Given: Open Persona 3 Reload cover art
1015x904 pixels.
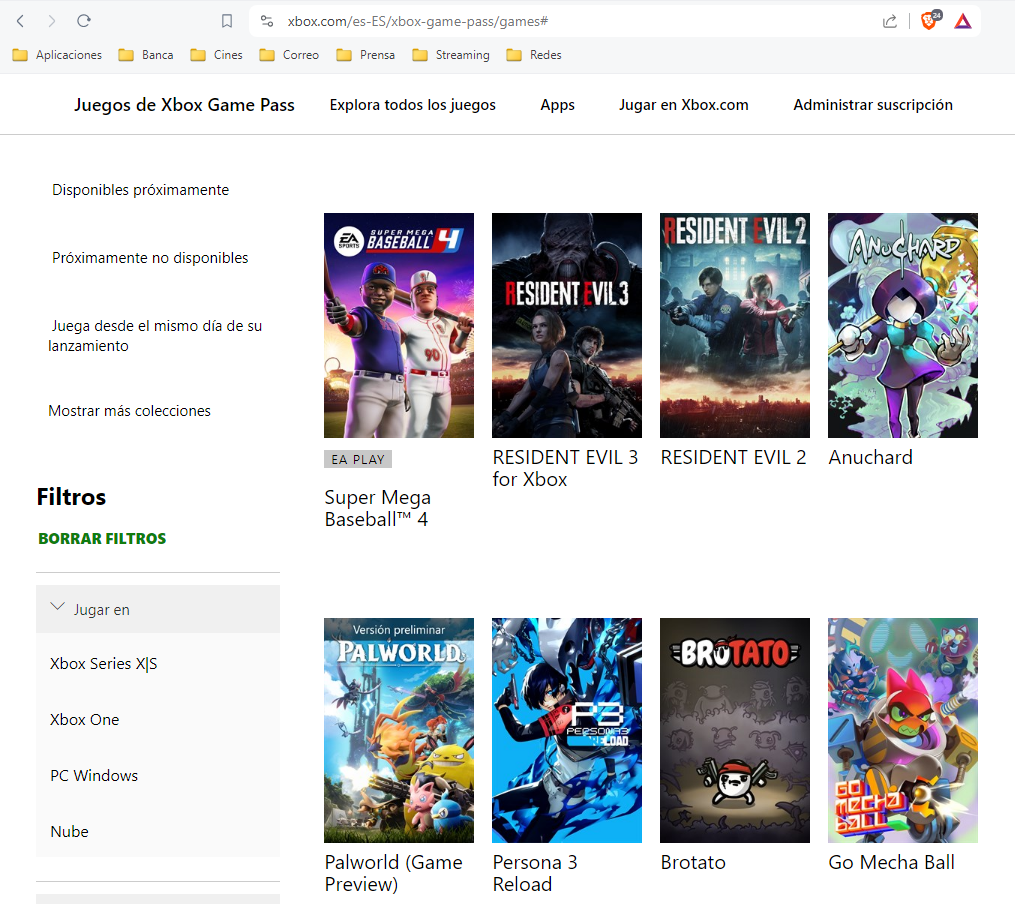Looking at the screenshot, I should pos(567,731).
